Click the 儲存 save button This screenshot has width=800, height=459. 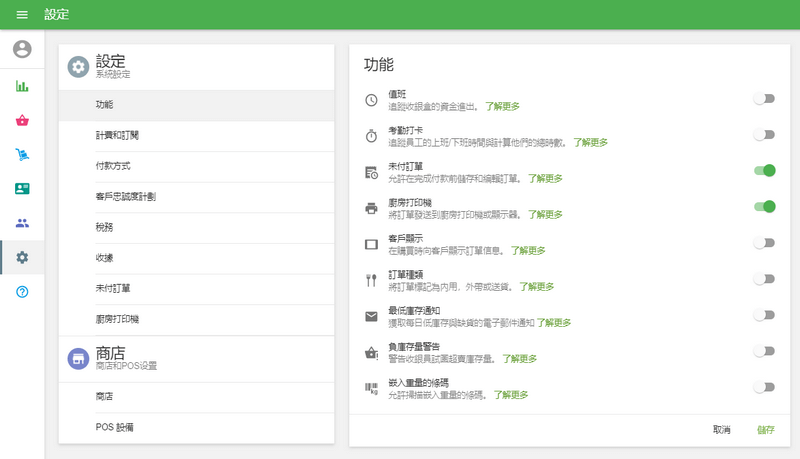point(766,429)
